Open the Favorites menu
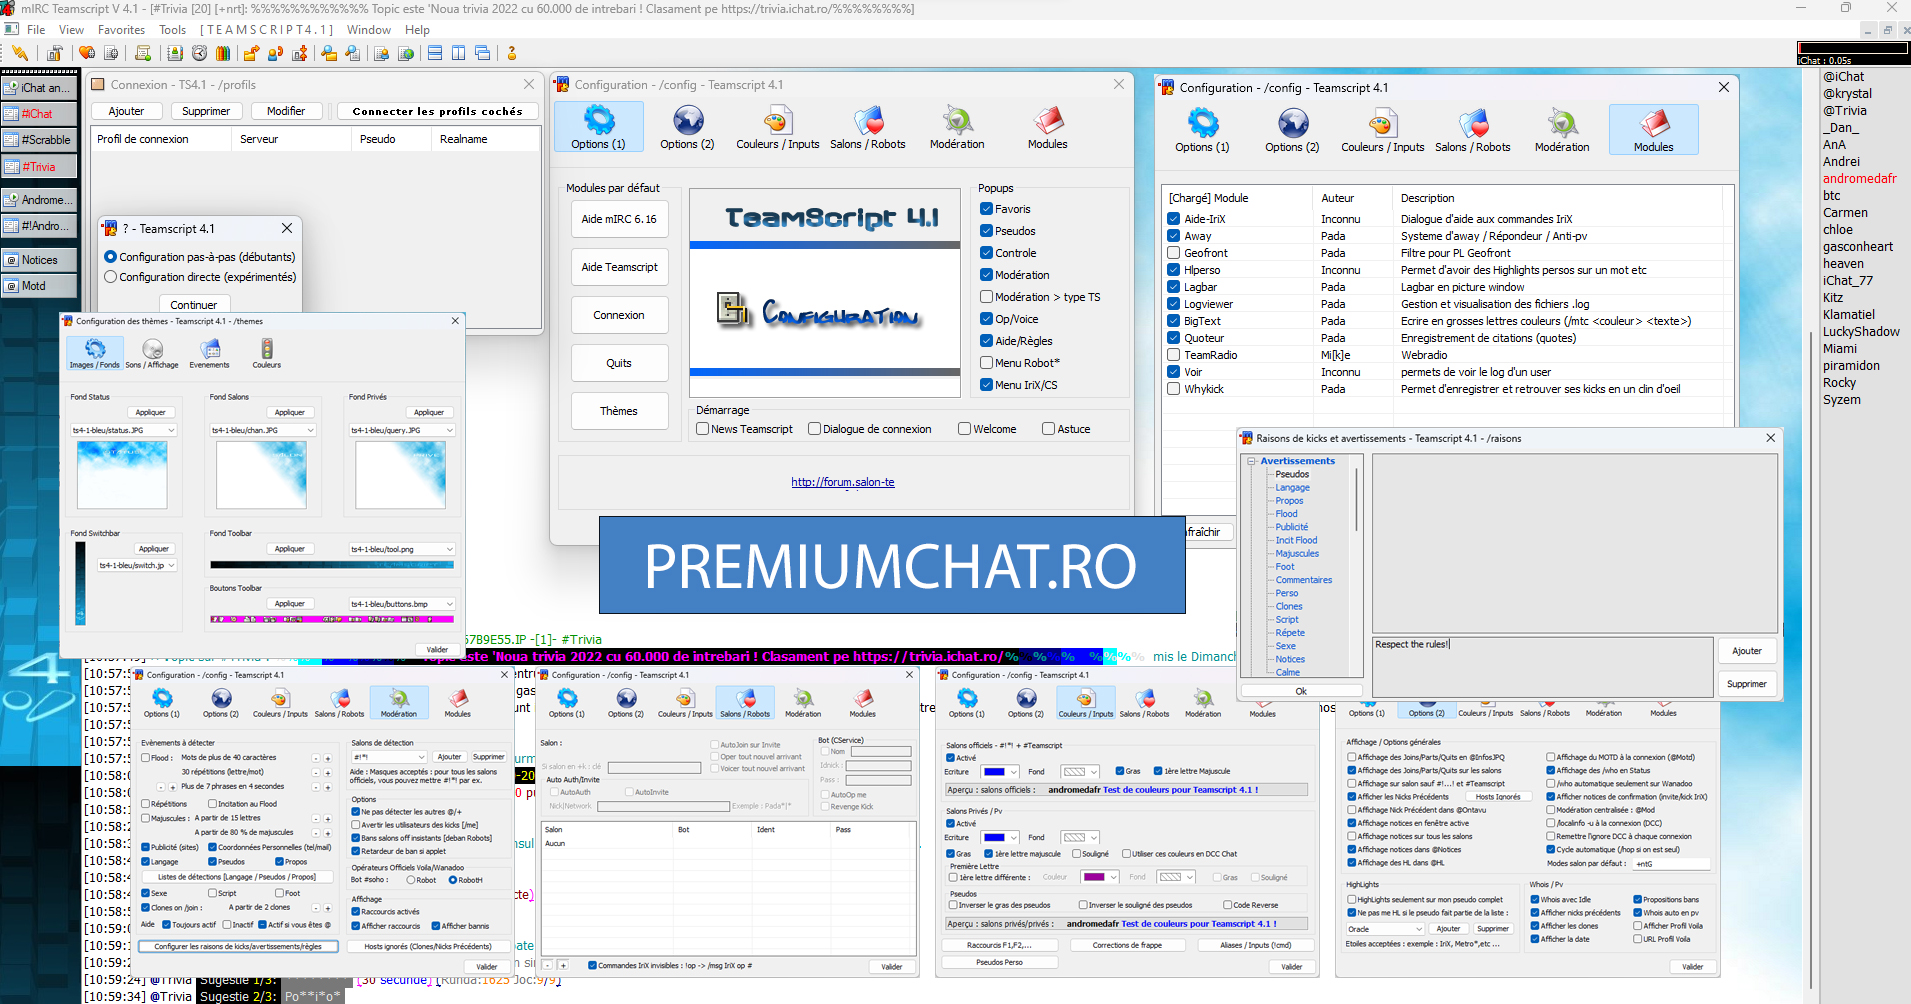 (x=121, y=30)
